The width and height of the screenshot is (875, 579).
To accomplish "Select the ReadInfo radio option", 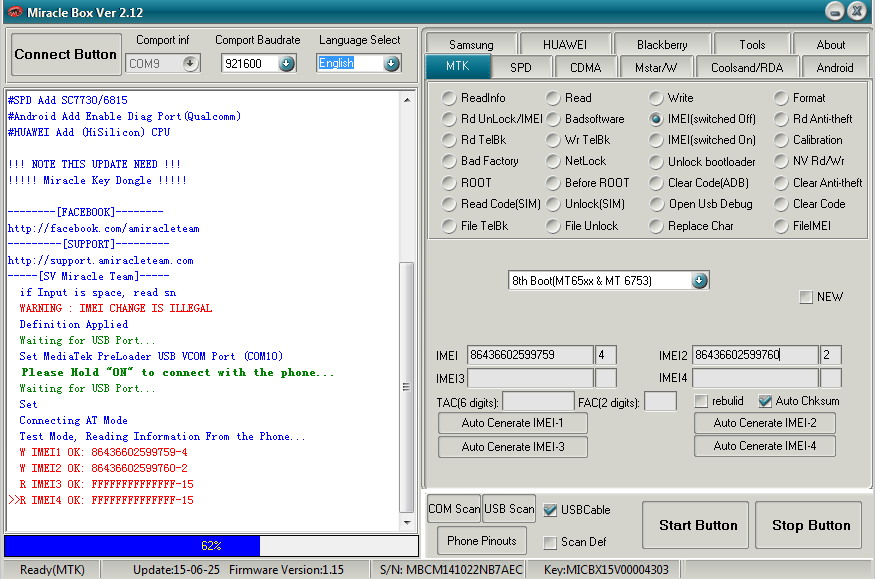I will coord(449,98).
